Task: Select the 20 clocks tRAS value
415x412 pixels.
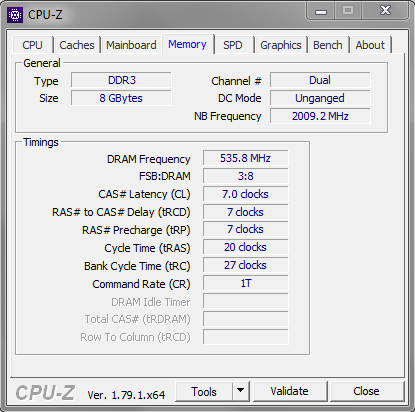Action: 245,247
